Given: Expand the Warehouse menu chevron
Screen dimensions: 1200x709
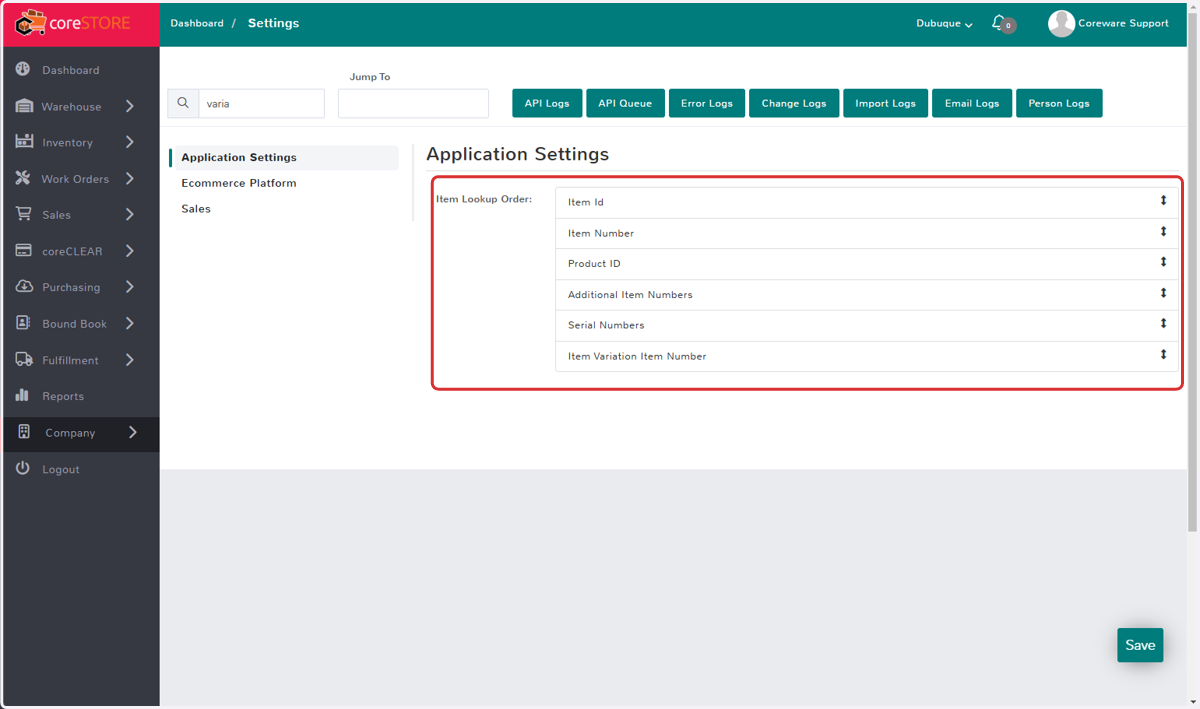Looking at the screenshot, I should [130, 106].
